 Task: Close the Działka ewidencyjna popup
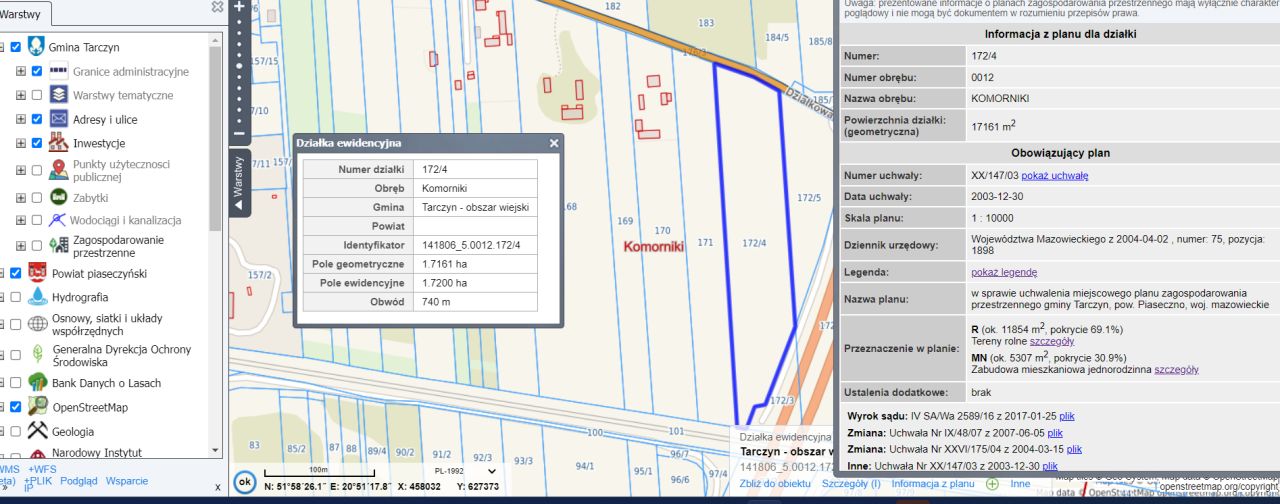554,143
